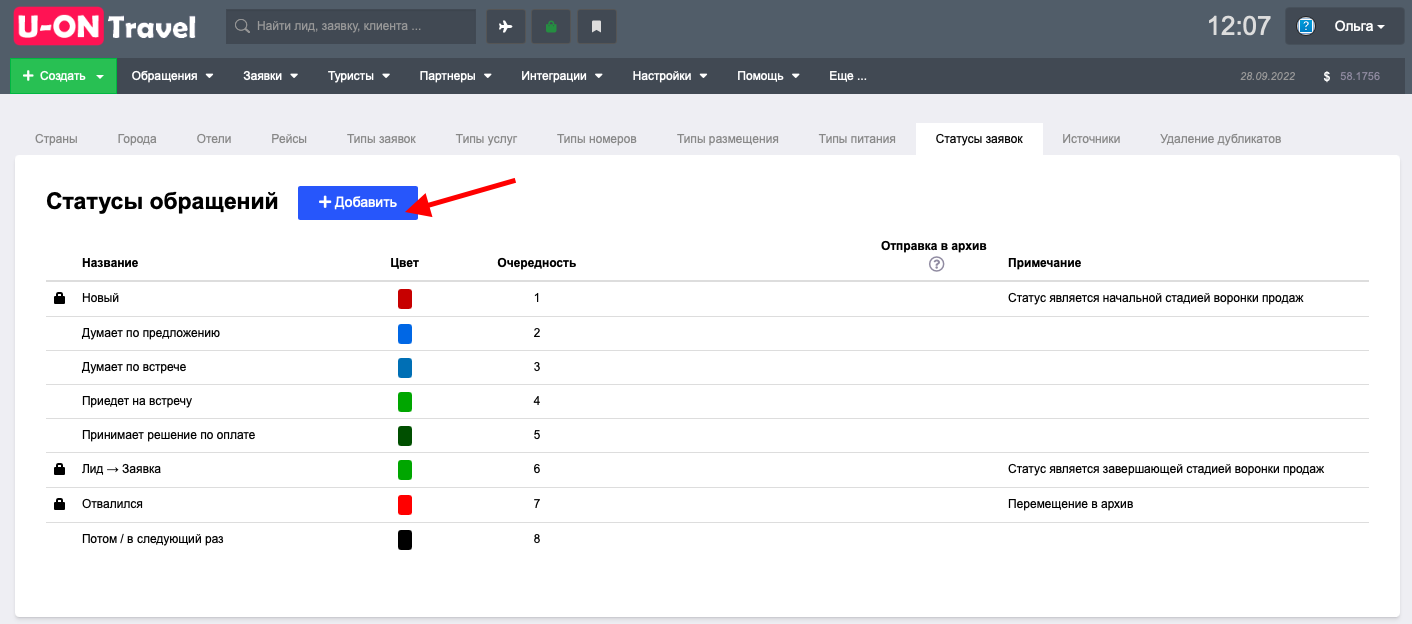Switch to the Типы заявок tab

[x=381, y=139]
